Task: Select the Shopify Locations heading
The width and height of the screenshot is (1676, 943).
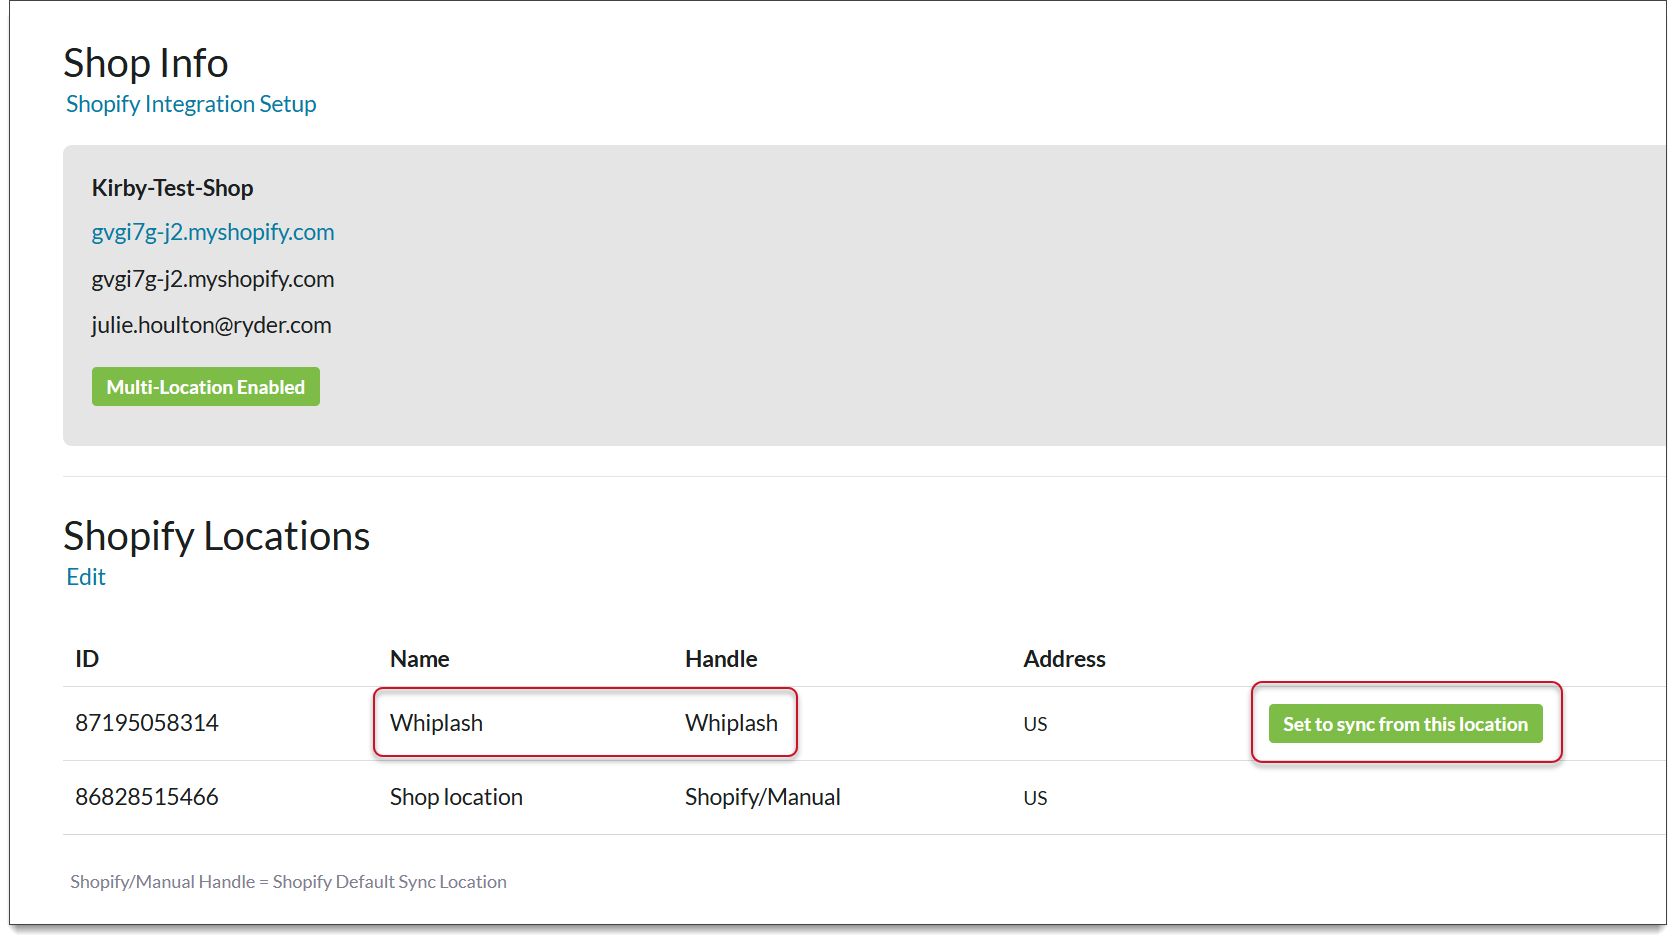Action: pos(217,536)
